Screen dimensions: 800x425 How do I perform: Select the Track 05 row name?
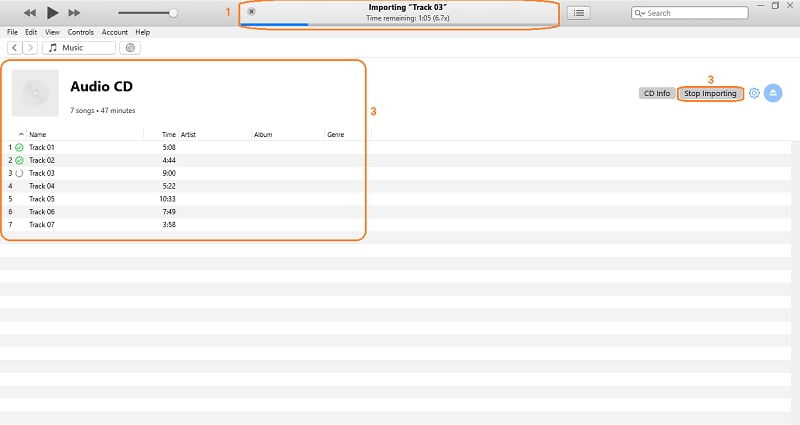click(x=42, y=199)
